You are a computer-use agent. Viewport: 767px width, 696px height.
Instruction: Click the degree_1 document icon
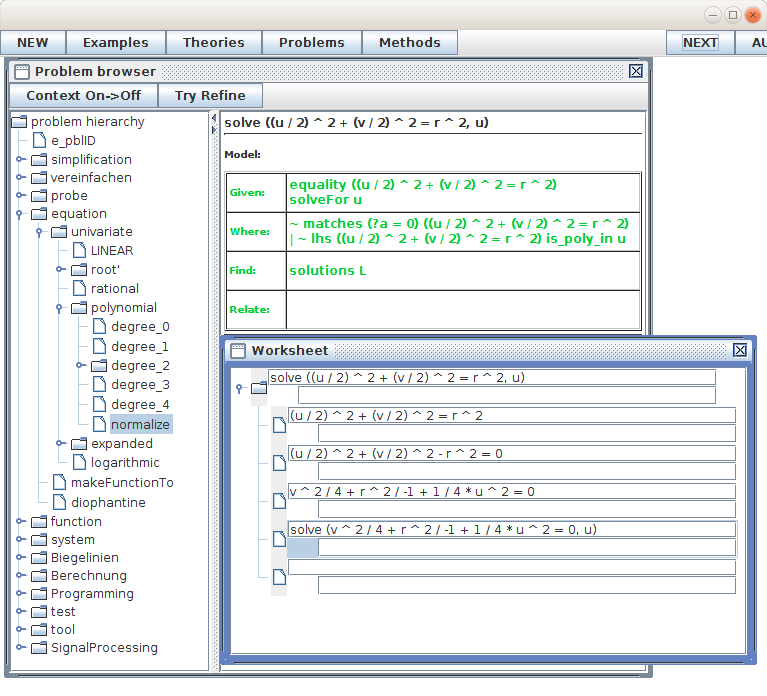tap(99, 346)
